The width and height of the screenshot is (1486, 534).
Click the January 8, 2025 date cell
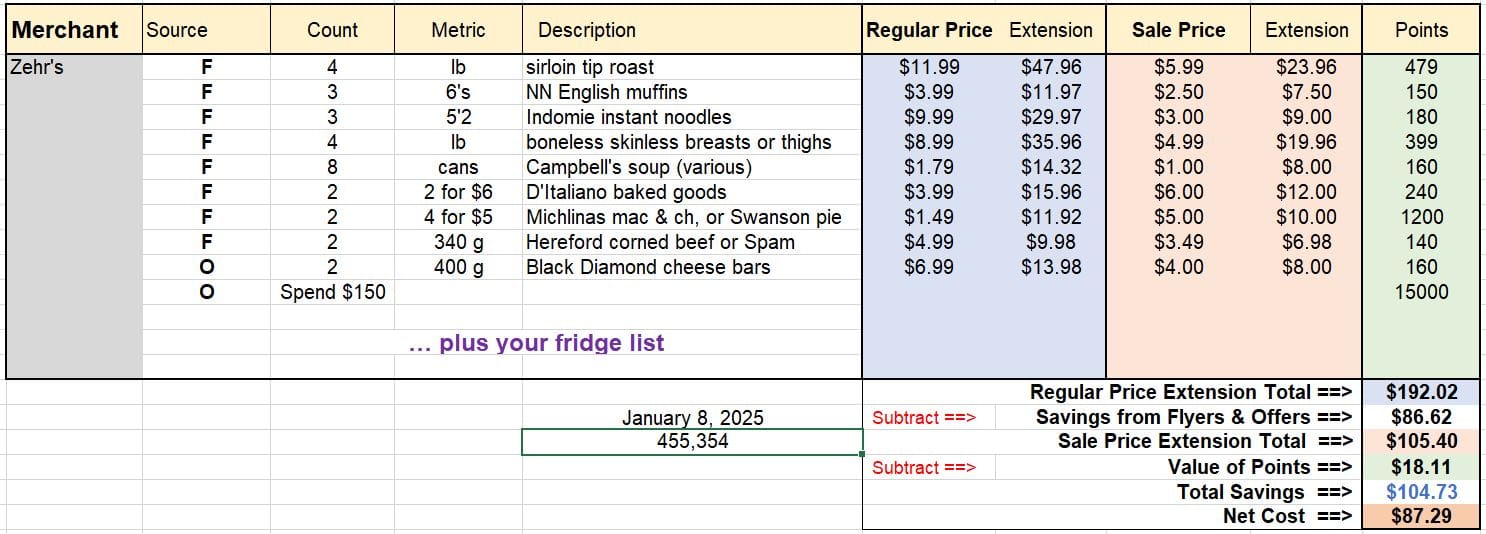[x=692, y=418]
